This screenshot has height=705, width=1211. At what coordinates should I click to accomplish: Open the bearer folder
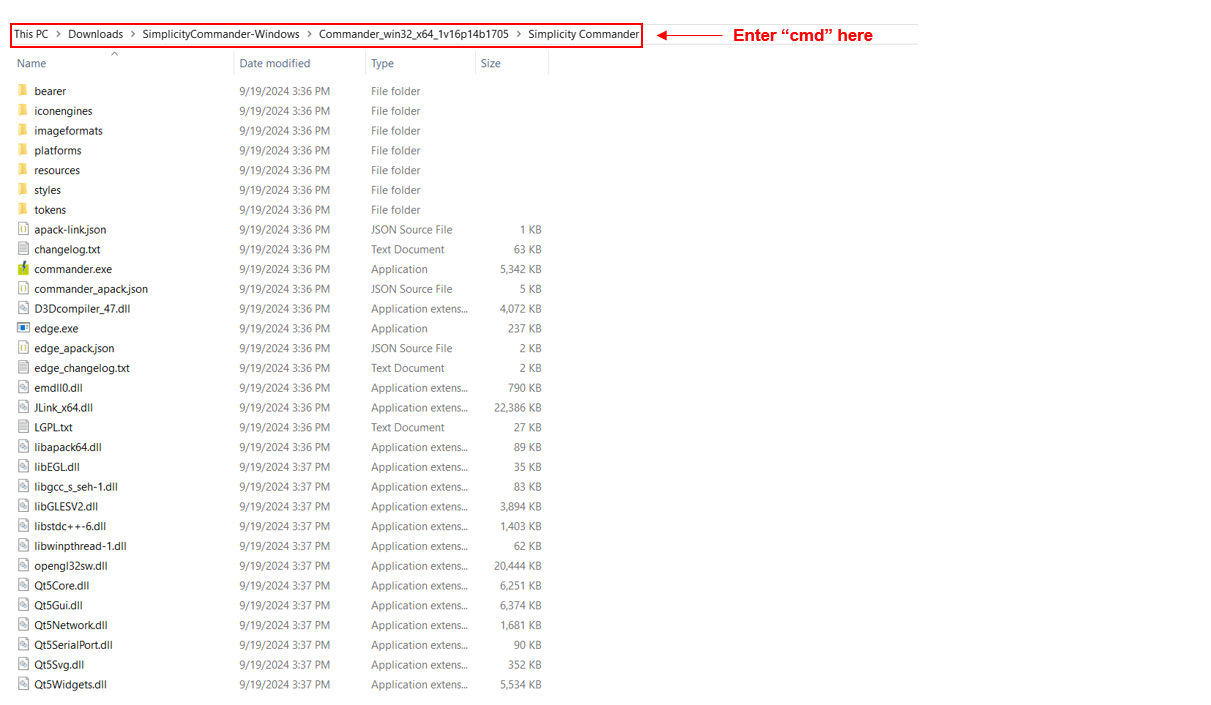[x=50, y=91]
